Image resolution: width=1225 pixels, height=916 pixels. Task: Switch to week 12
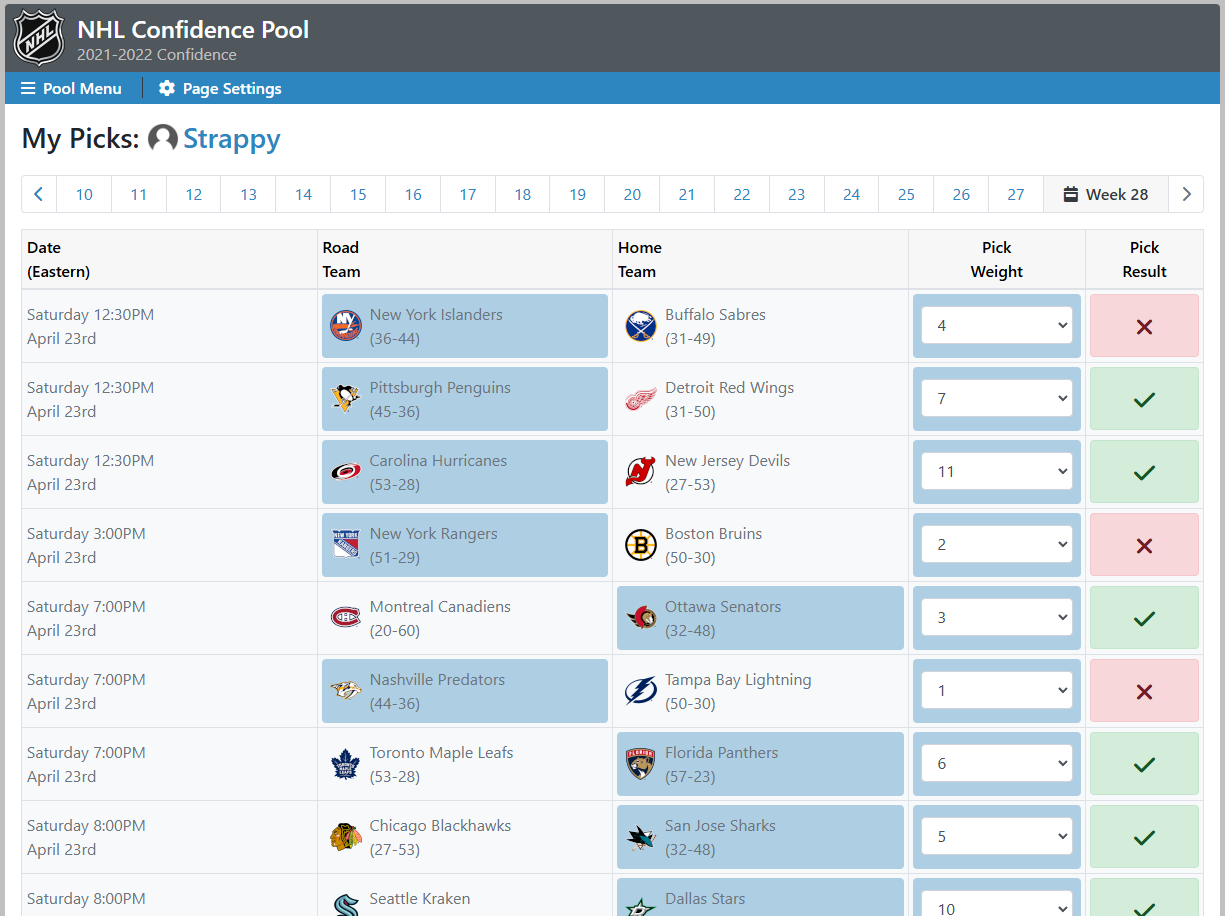(194, 195)
